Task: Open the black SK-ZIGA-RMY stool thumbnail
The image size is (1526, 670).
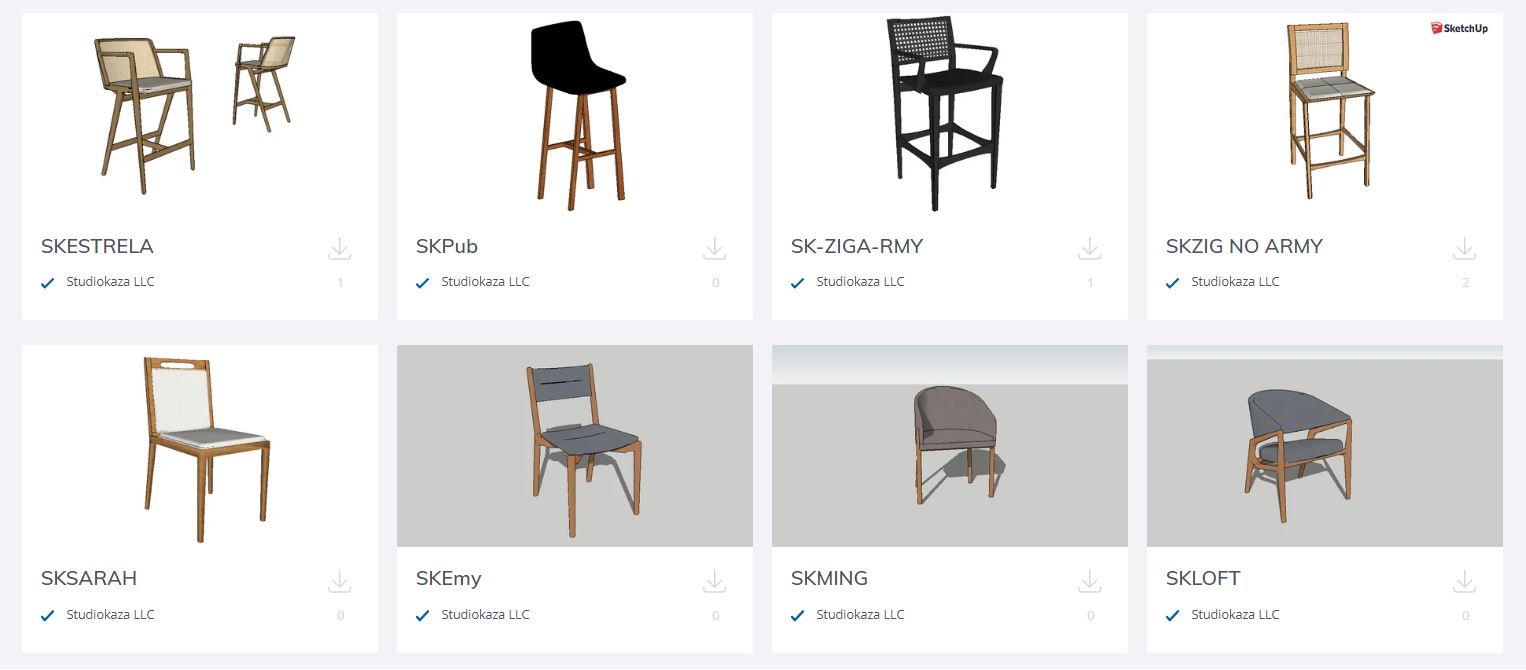Action: click(x=950, y=113)
